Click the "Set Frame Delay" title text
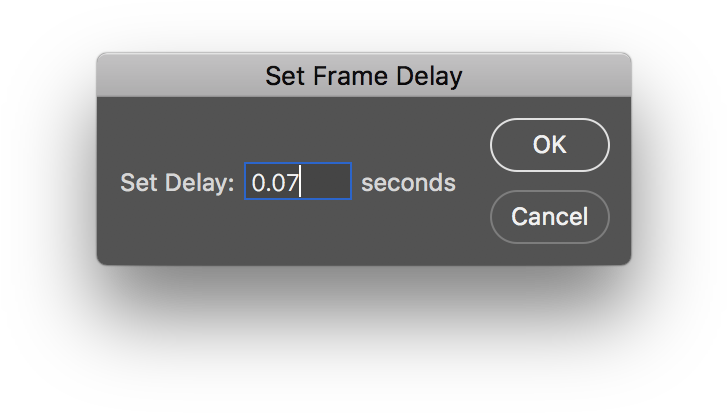 tap(363, 75)
